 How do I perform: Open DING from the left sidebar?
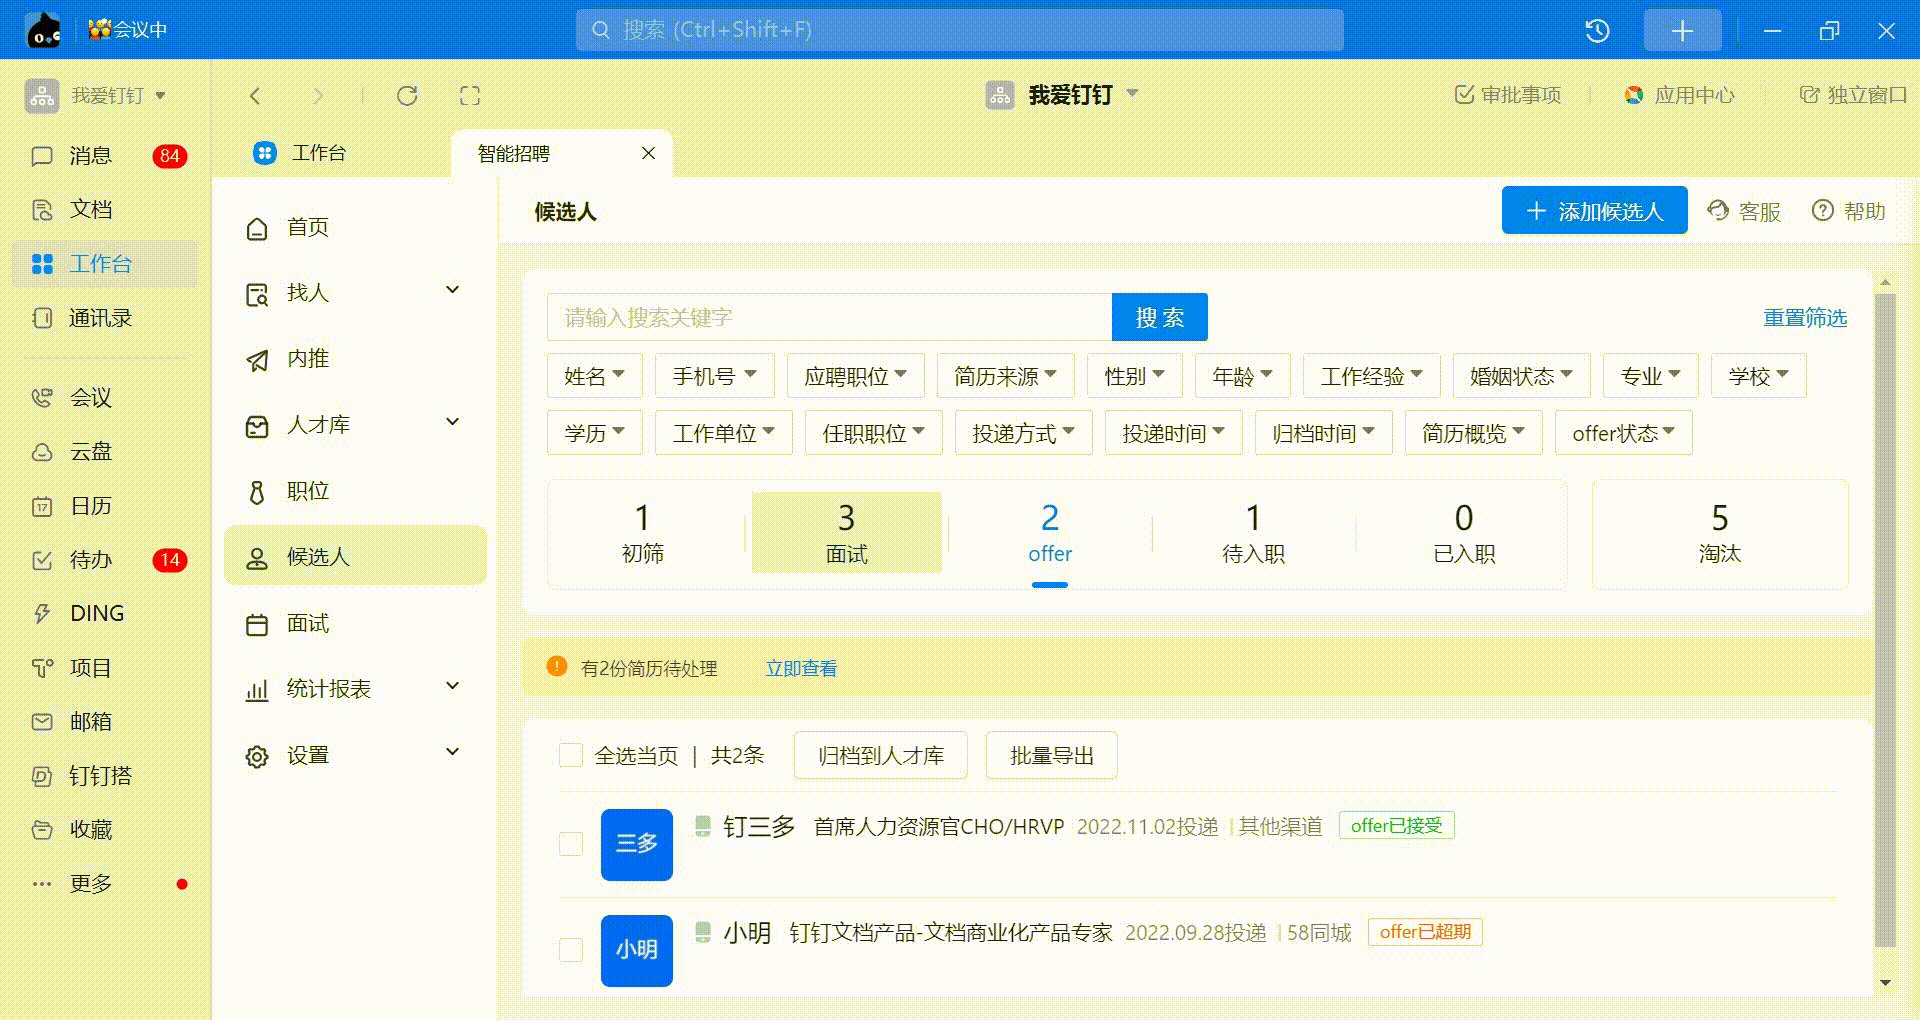pos(97,614)
